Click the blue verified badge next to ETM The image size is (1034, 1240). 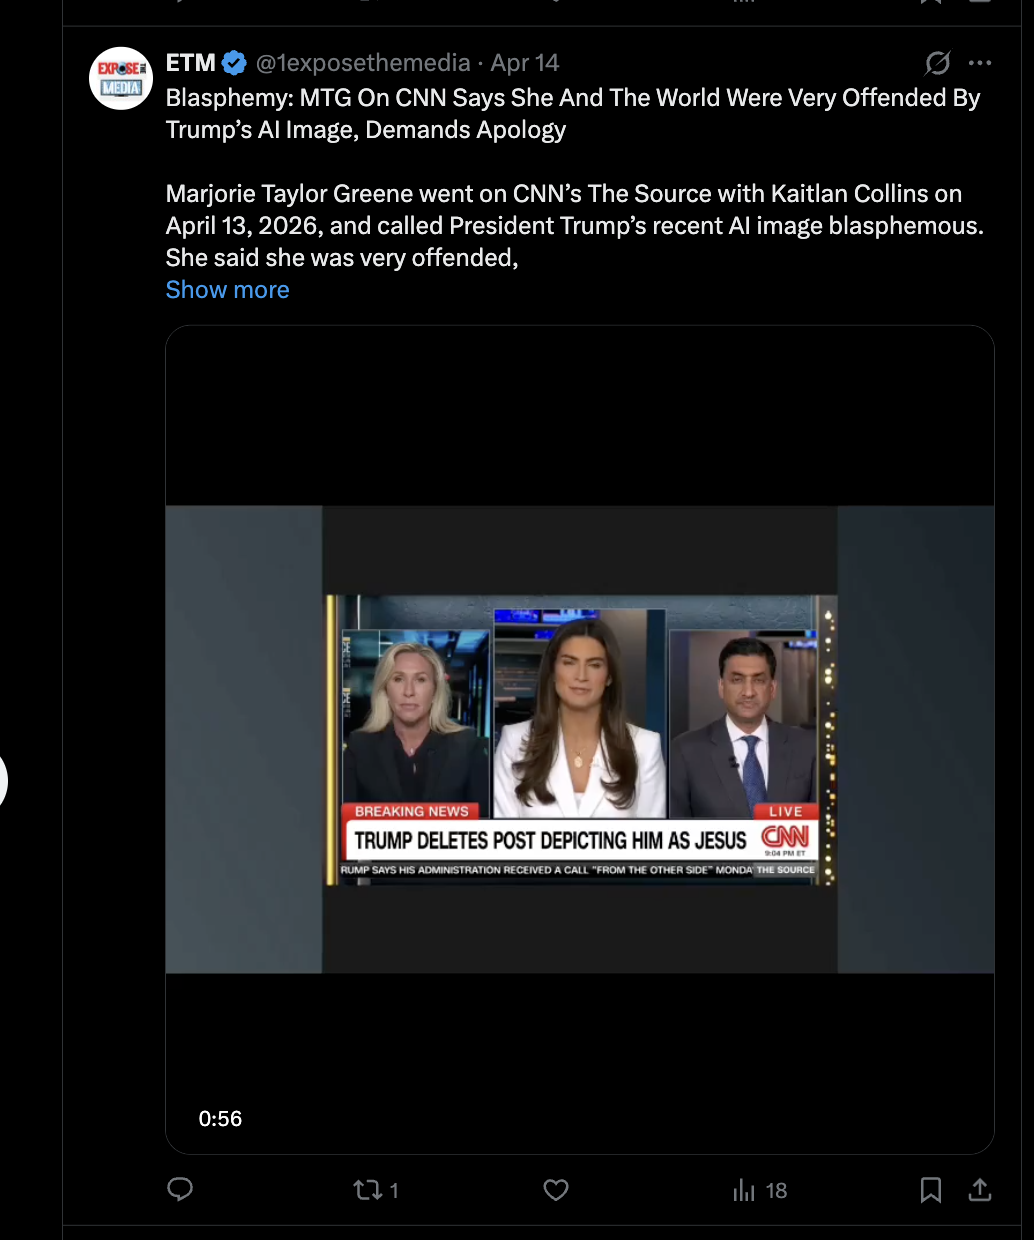pos(234,63)
